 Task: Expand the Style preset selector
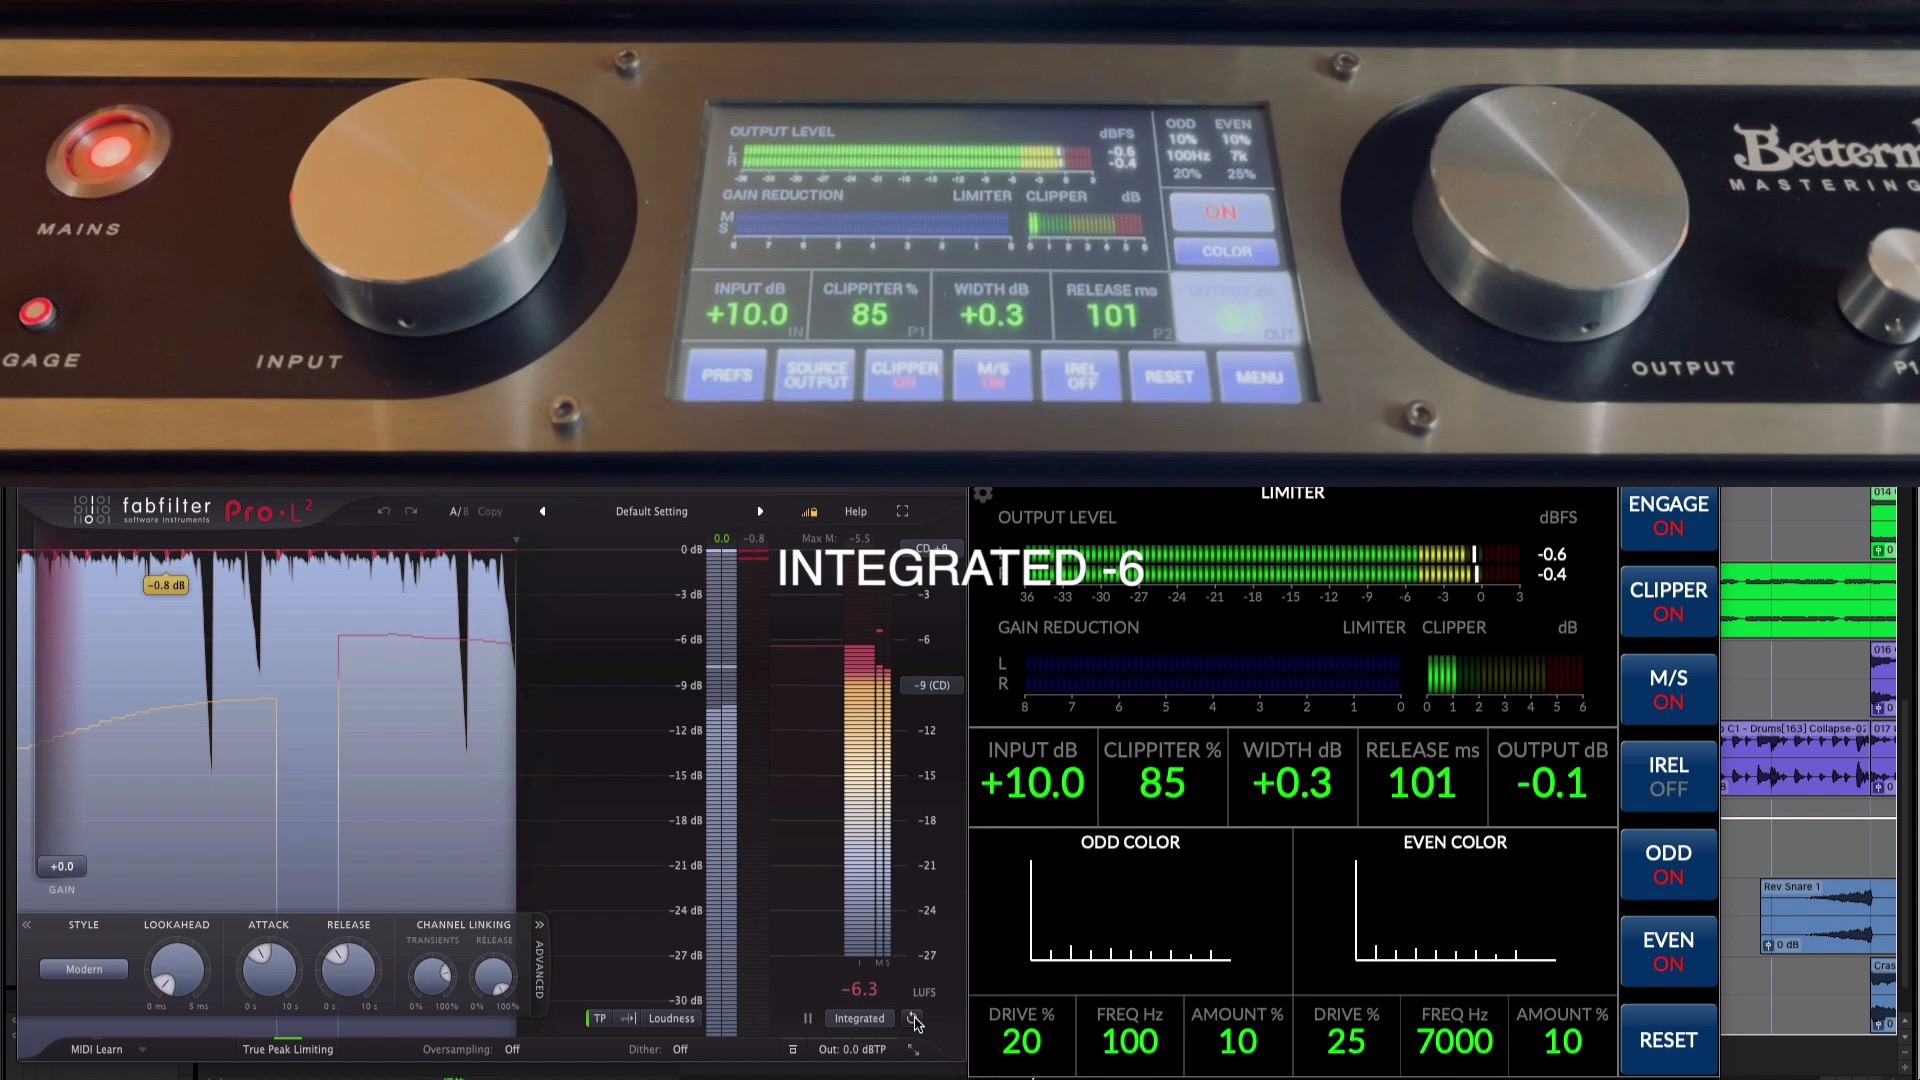click(x=83, y=969)
